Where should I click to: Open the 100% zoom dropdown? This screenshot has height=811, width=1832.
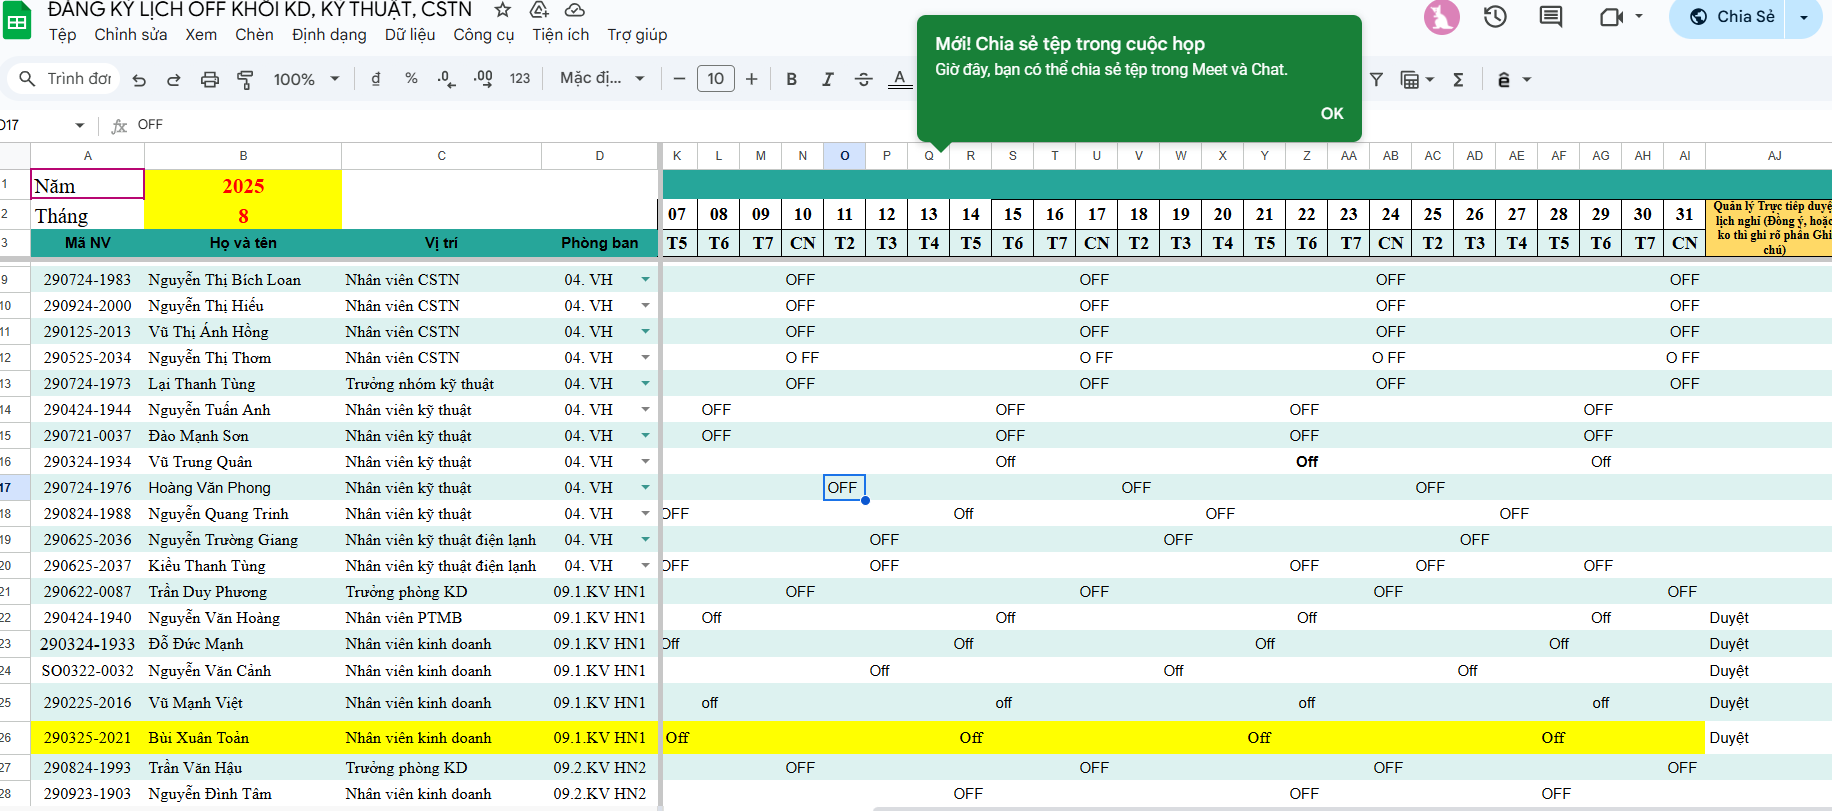click(x=306, y=80)
